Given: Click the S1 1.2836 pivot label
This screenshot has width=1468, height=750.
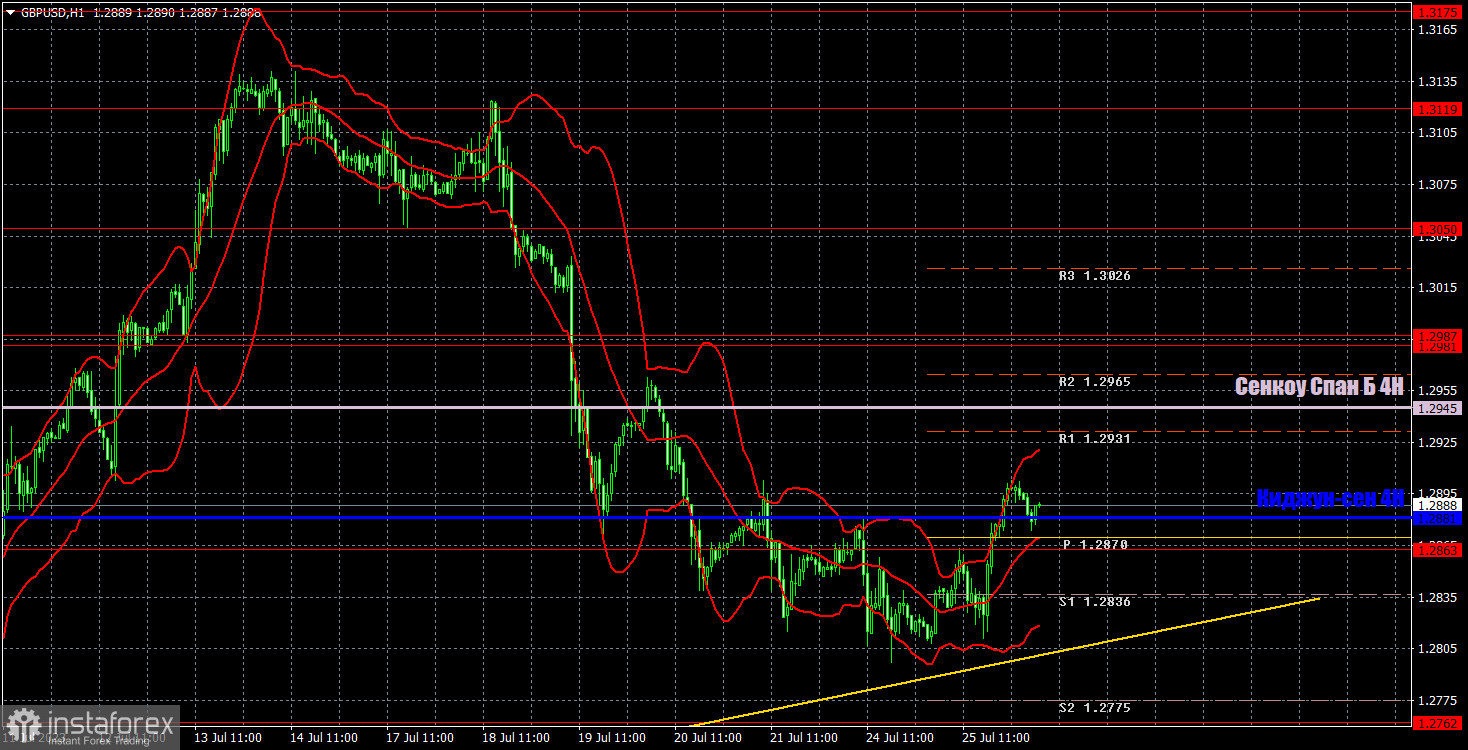Looking at the screenshot, I should coord(1095,602).
